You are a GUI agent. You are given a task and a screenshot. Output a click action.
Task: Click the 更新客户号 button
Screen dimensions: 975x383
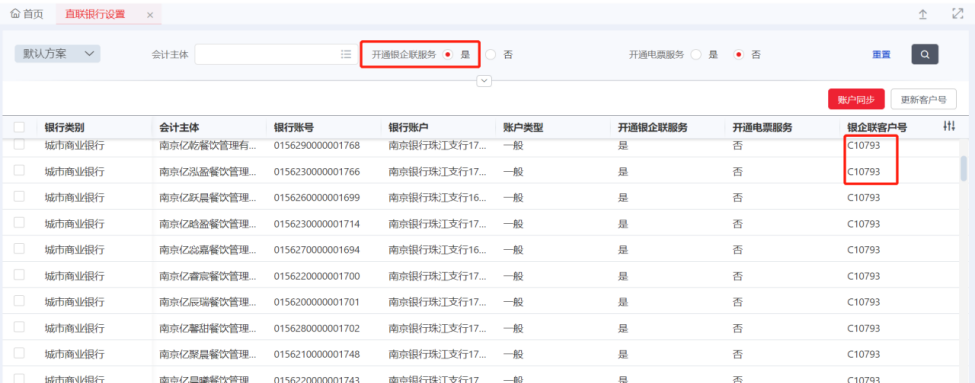coord(923,99)
